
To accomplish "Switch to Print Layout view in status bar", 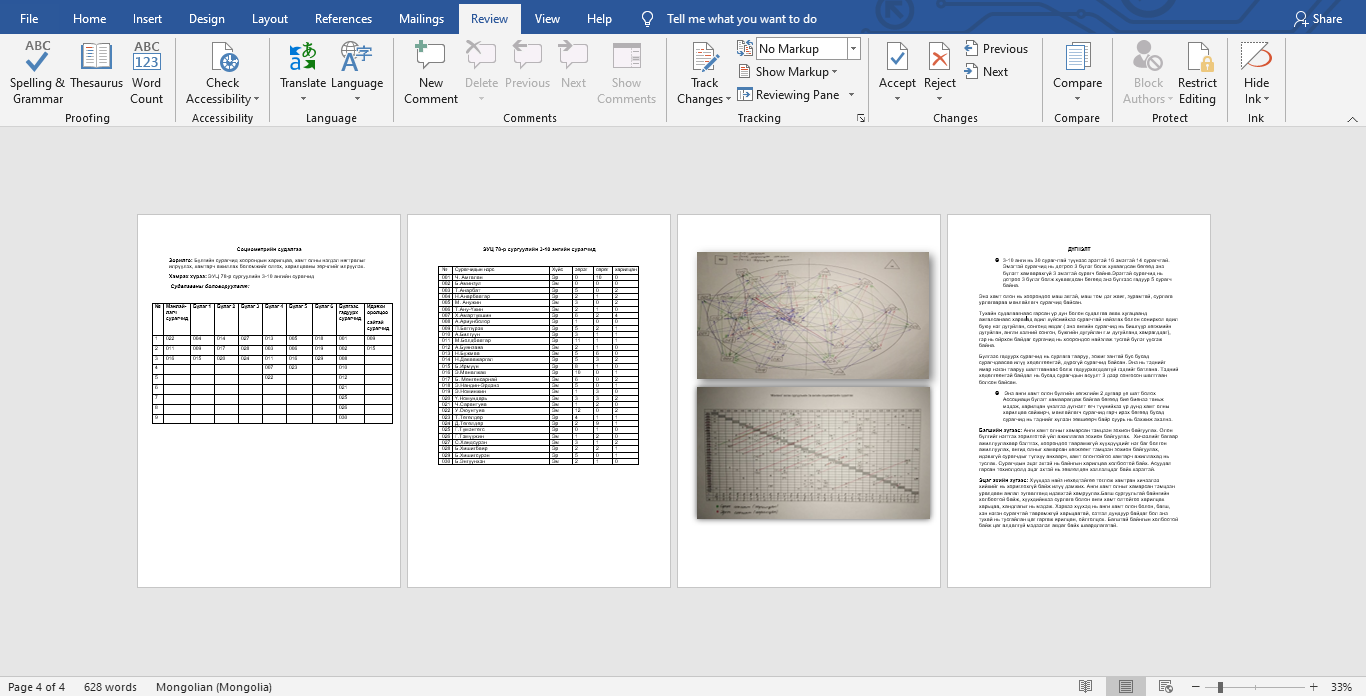I will point(1126,687).
